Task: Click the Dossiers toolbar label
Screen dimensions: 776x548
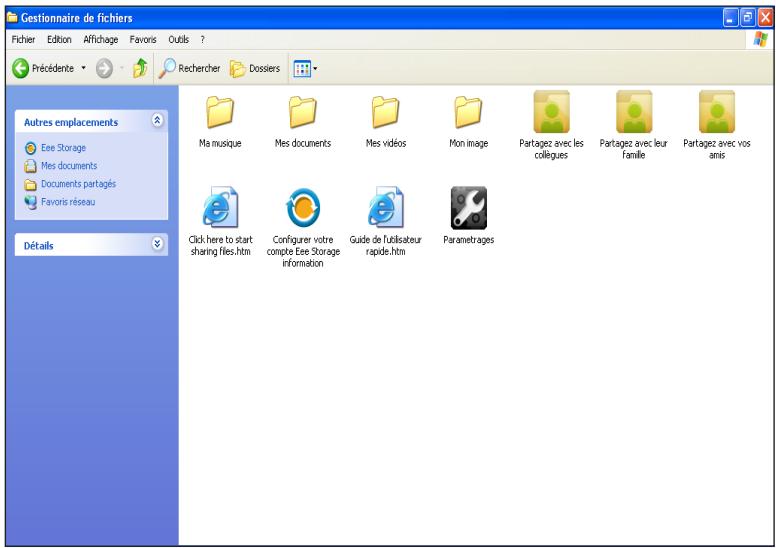Action: tap(265, 68)
